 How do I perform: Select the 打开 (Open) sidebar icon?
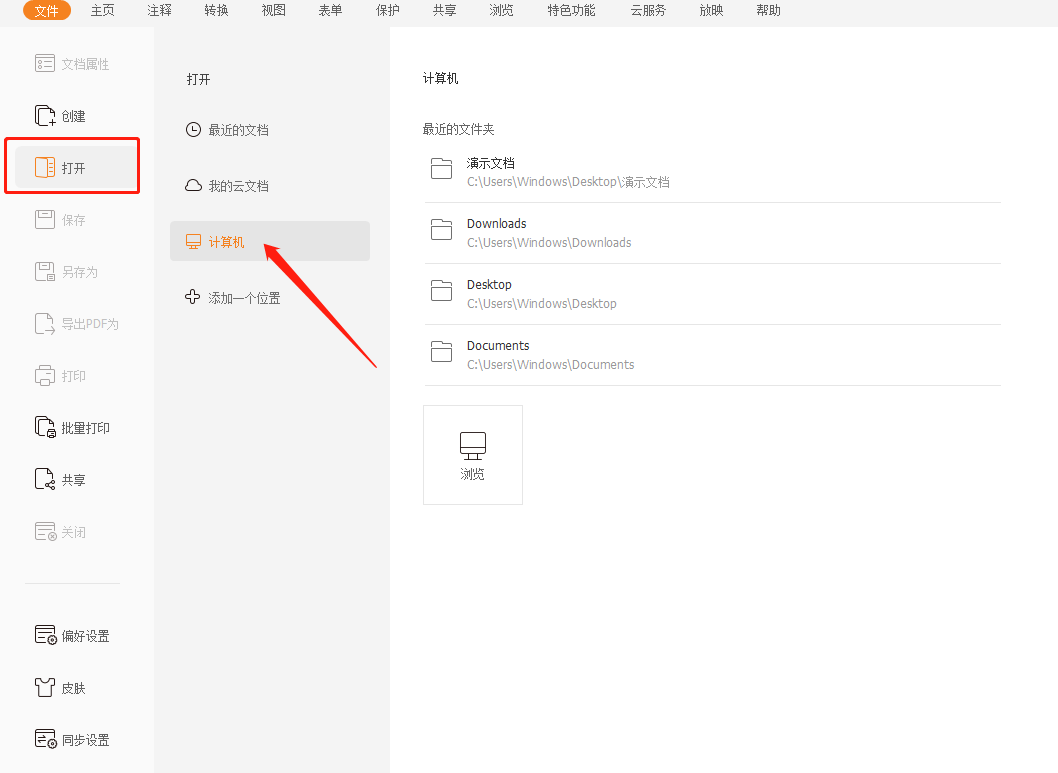coord(45,168)
